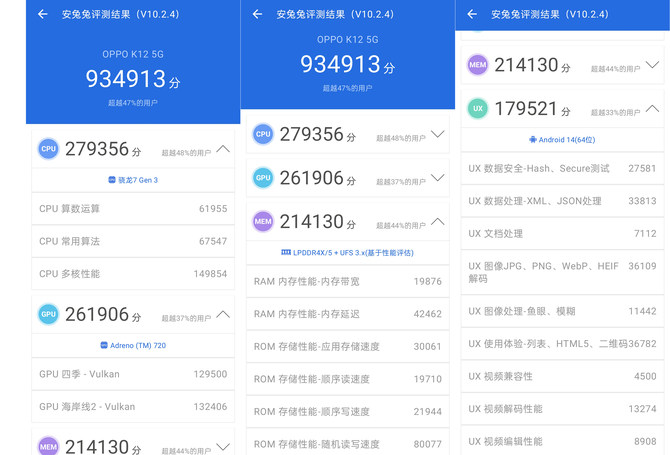The width and height of the screenshot is (670, 455).
Task: Select the UX 数据处理-XML、JSON处理 row
Action: coord(562,201)
